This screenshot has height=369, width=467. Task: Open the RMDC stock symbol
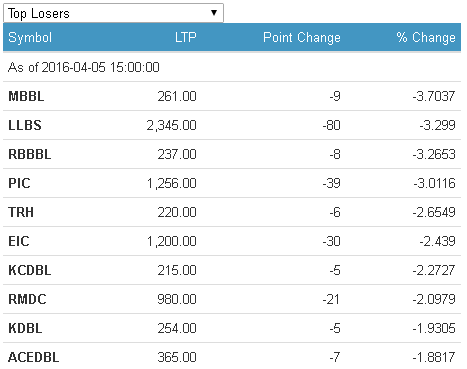(27, 299)
